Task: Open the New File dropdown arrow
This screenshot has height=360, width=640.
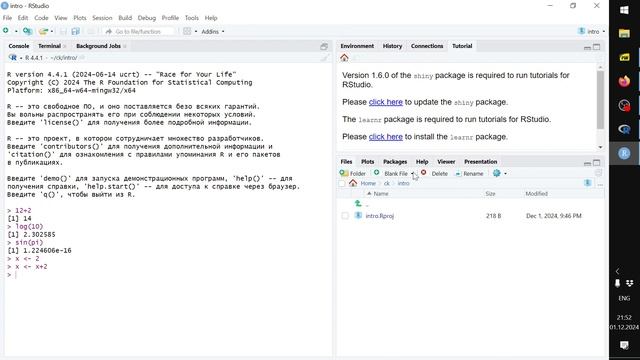Action: tap(16, 31)
